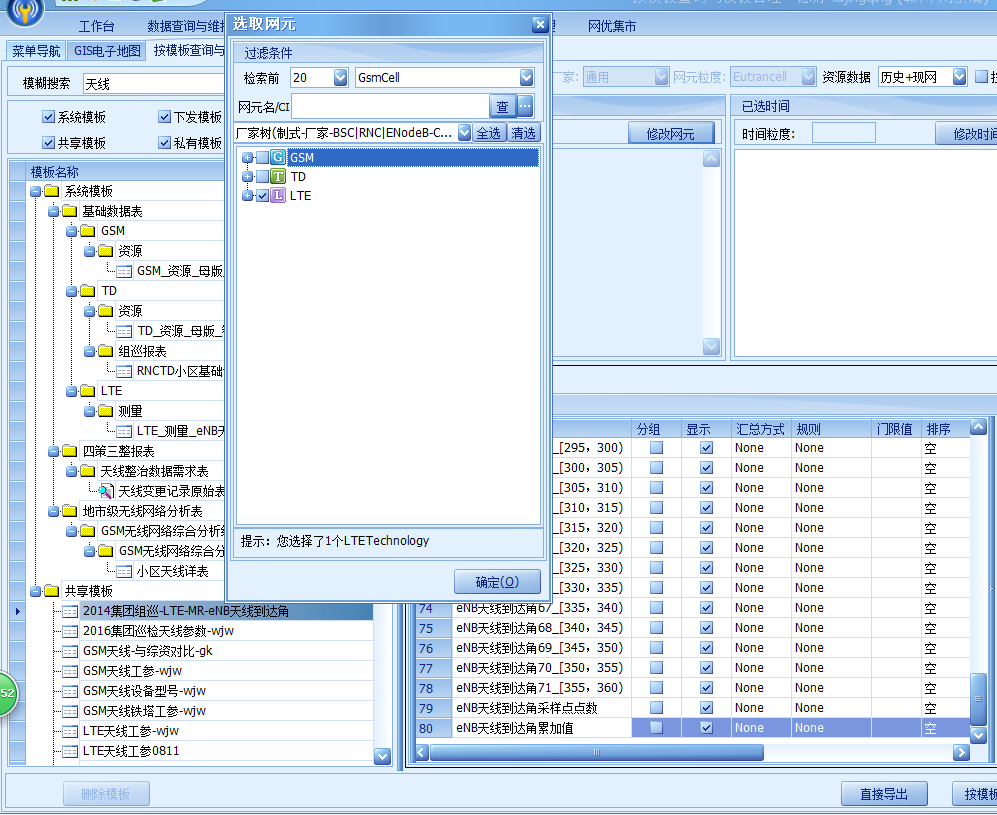Viewport: 997px width, 815px height.
Task: Check the GSM checkbox in dialog tree
Action: tap(262, 157)
